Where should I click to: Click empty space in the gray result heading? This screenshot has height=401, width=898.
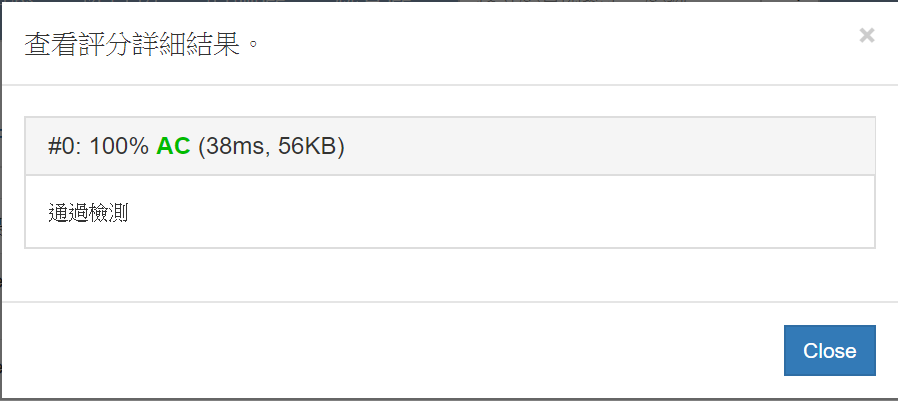600,147
